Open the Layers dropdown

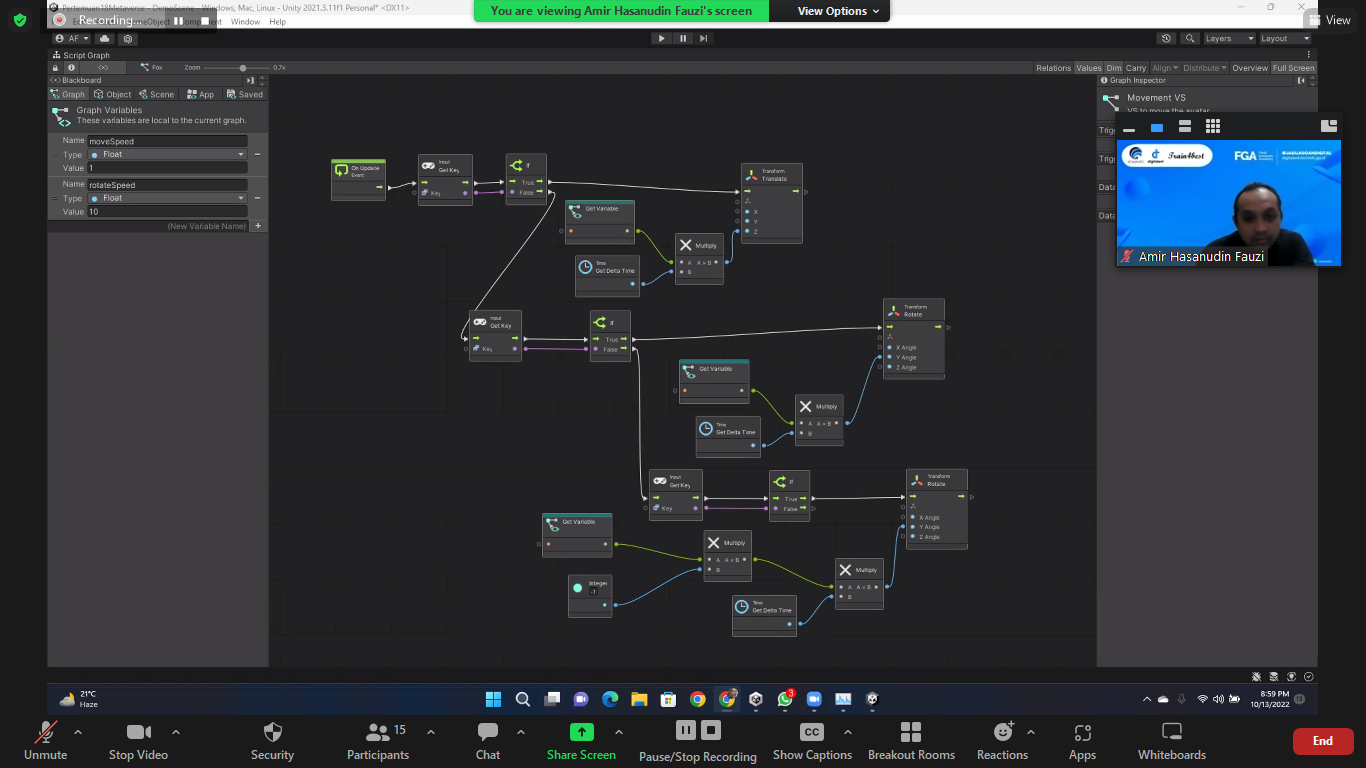point(1228,39)
